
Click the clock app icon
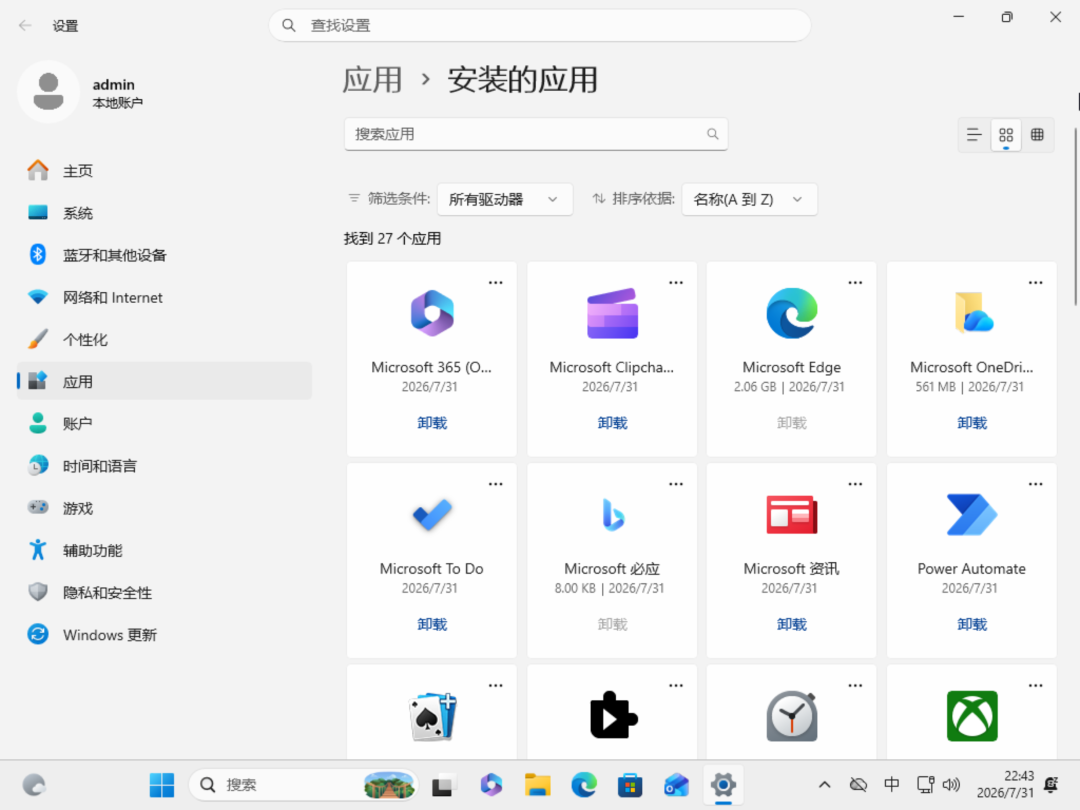tap(791, 716)
